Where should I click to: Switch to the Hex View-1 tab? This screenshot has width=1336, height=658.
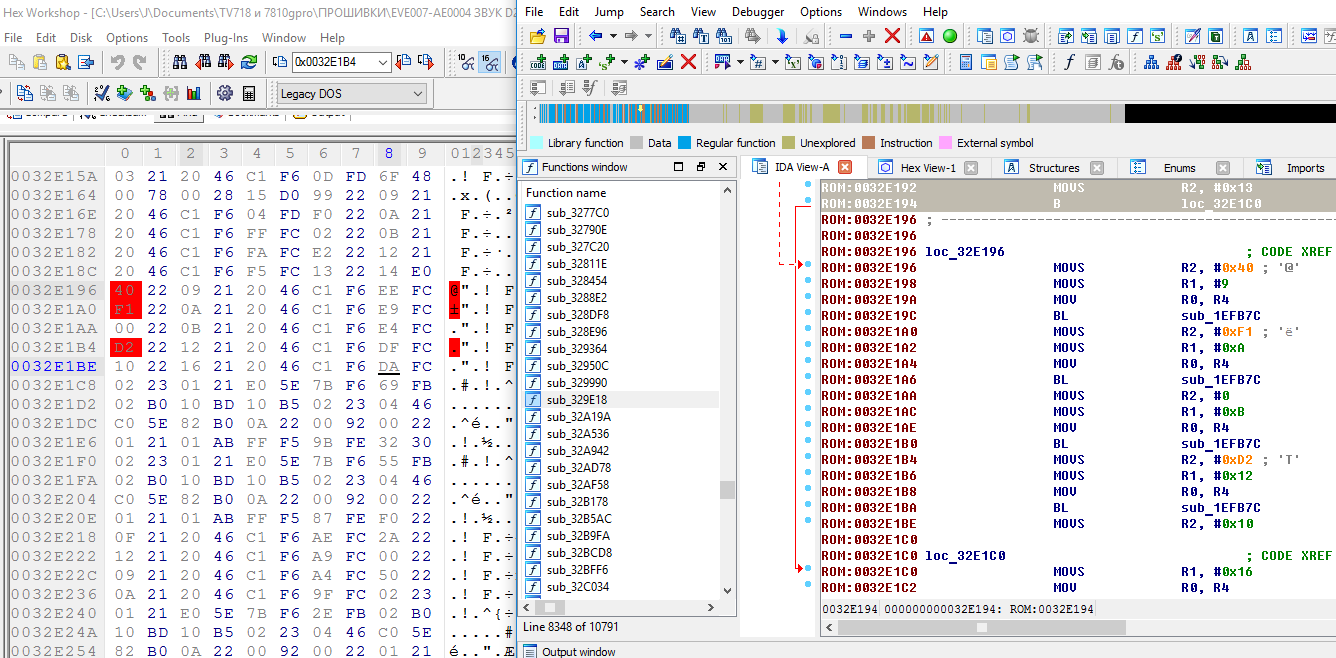(x=928, y=168)
